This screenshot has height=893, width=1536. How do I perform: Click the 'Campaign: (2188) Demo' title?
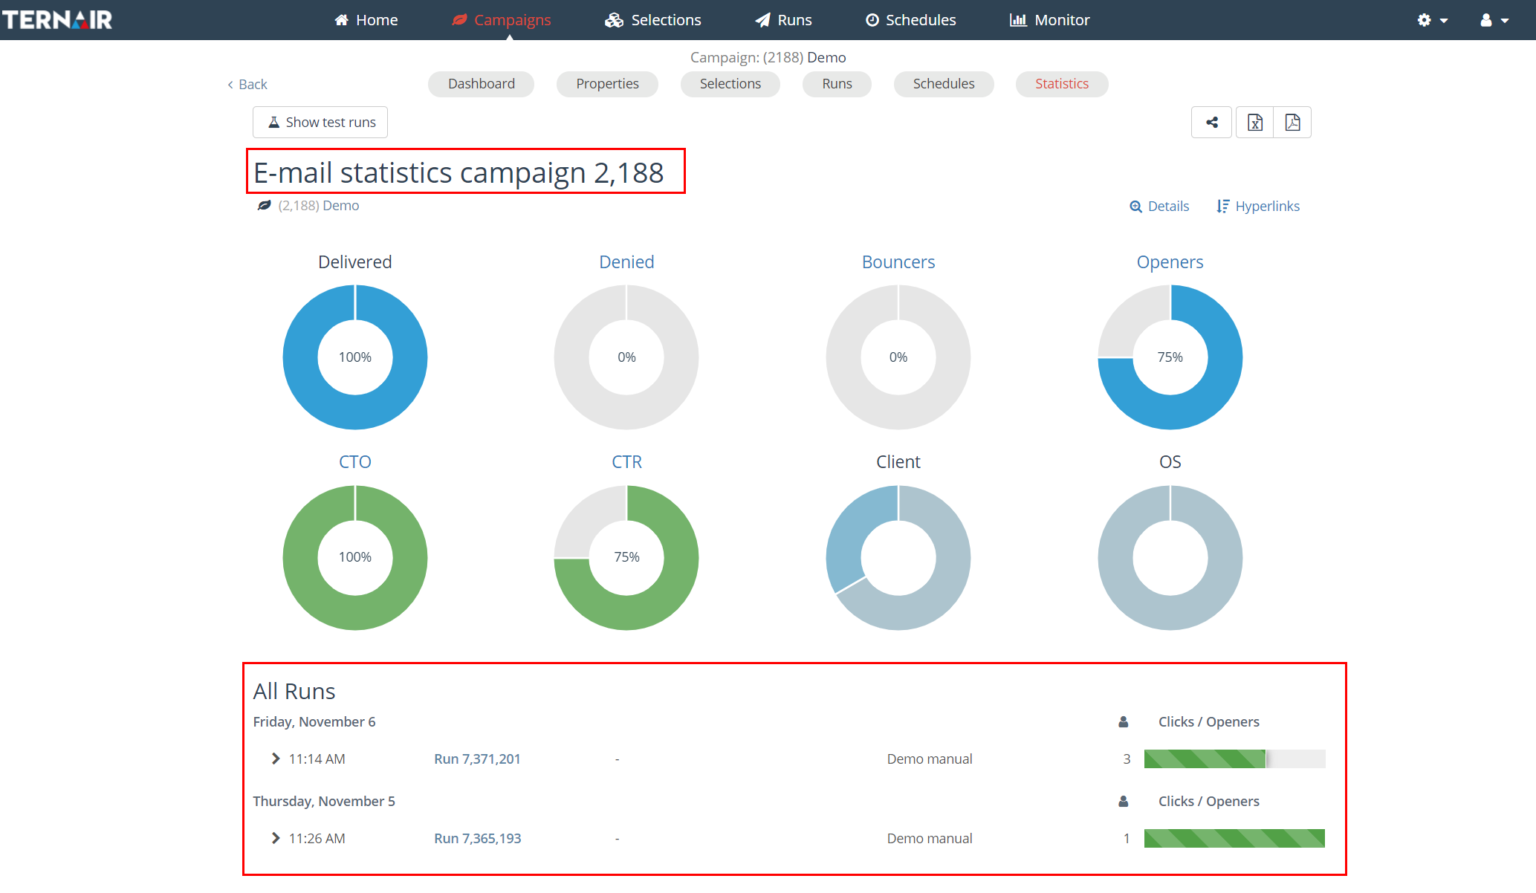click(x=768, y=57)
